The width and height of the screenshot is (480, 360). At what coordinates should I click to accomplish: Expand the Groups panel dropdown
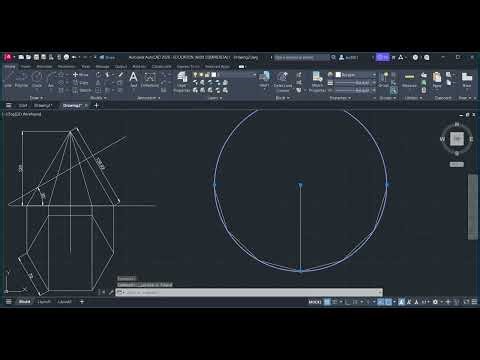click(387, 98)
